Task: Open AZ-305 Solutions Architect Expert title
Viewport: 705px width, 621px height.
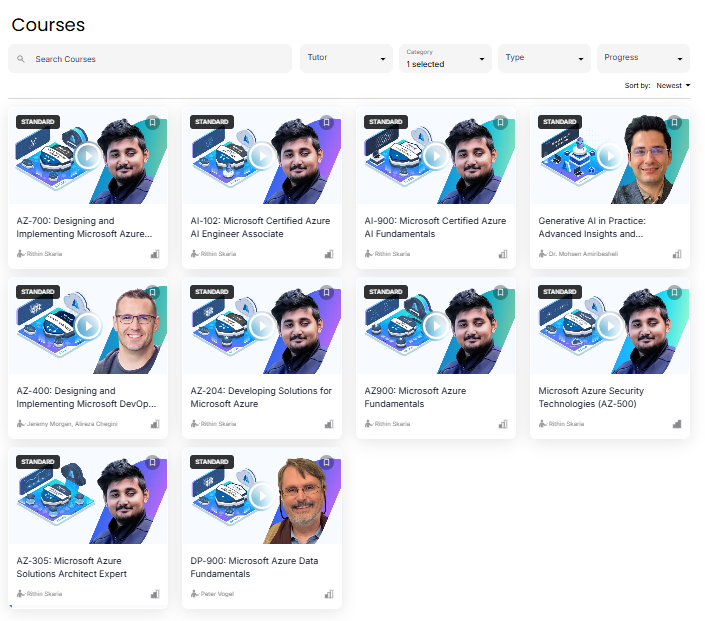Action: point(71,567)
